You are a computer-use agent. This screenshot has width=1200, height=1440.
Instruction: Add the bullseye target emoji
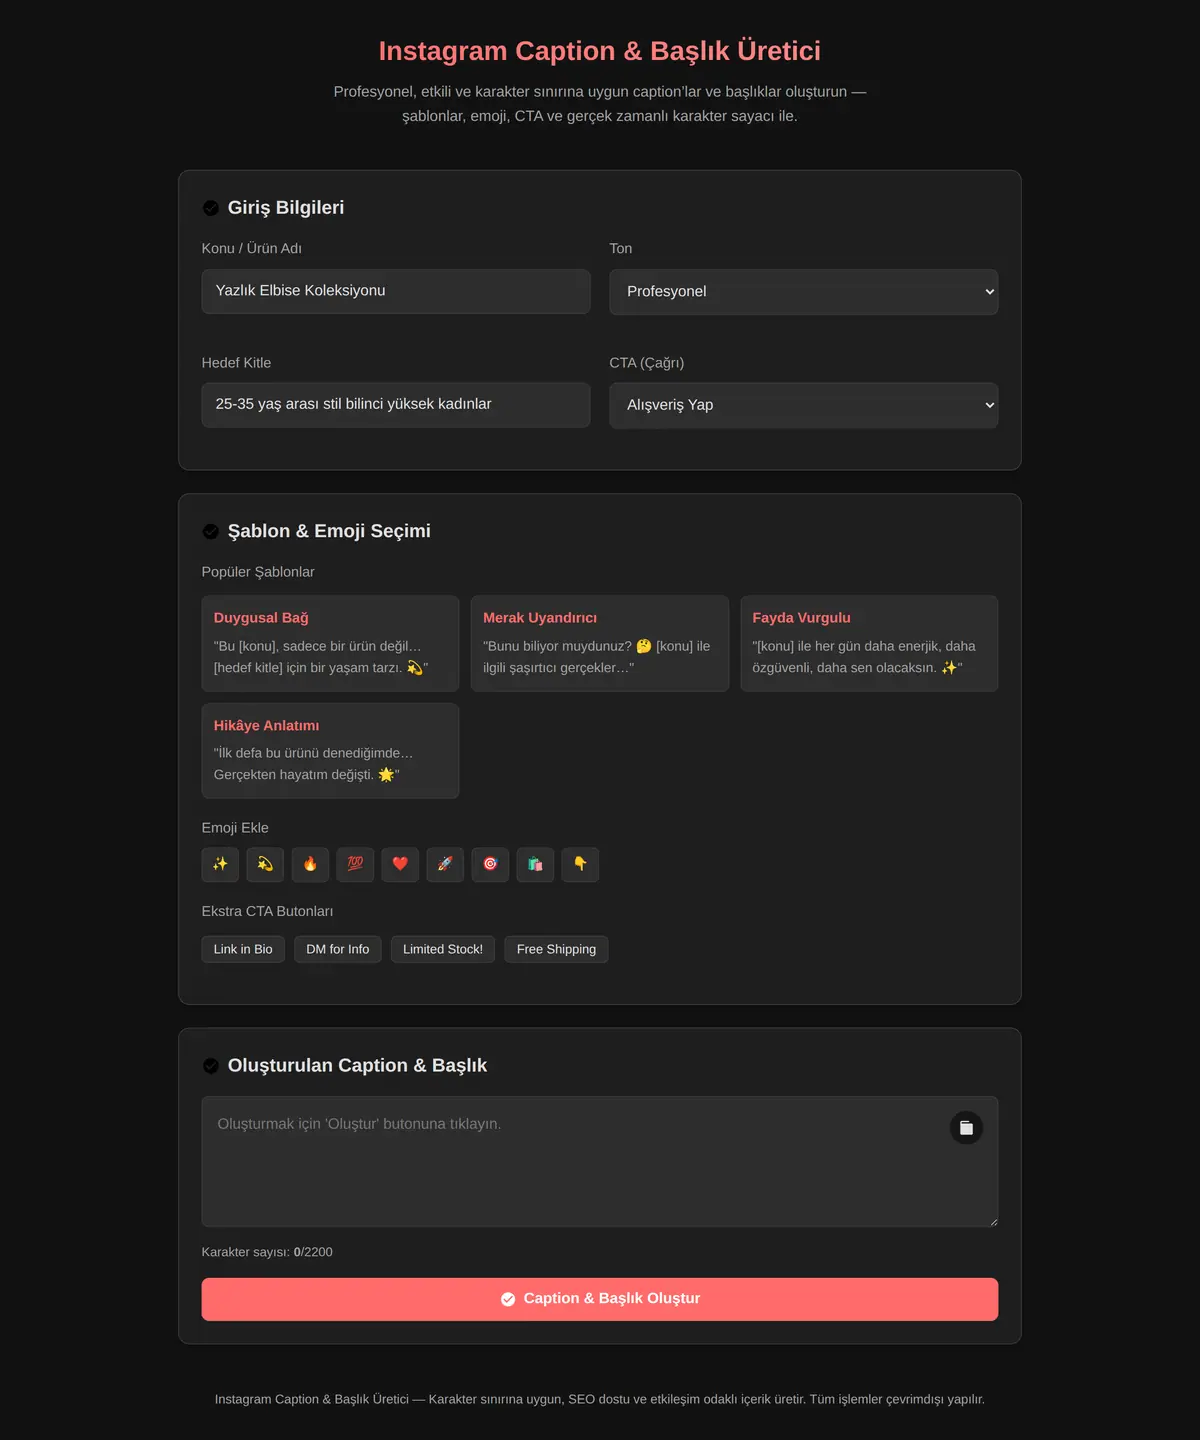(490, 864)
